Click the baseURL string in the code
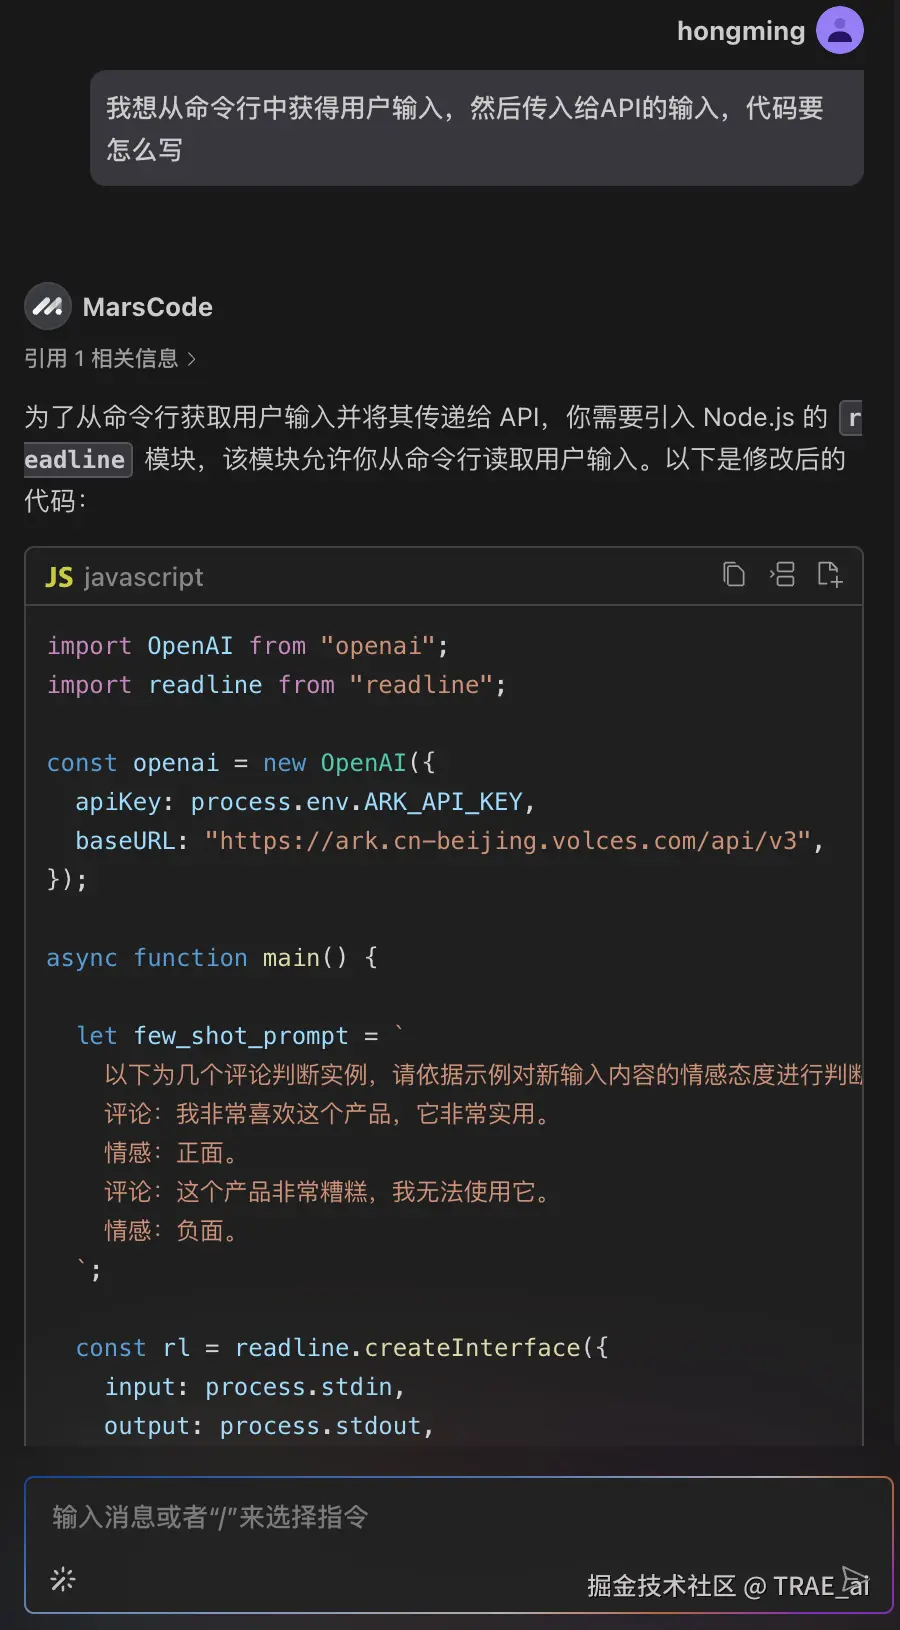This screenshot has height=1630, width=900. click(510, 840)
